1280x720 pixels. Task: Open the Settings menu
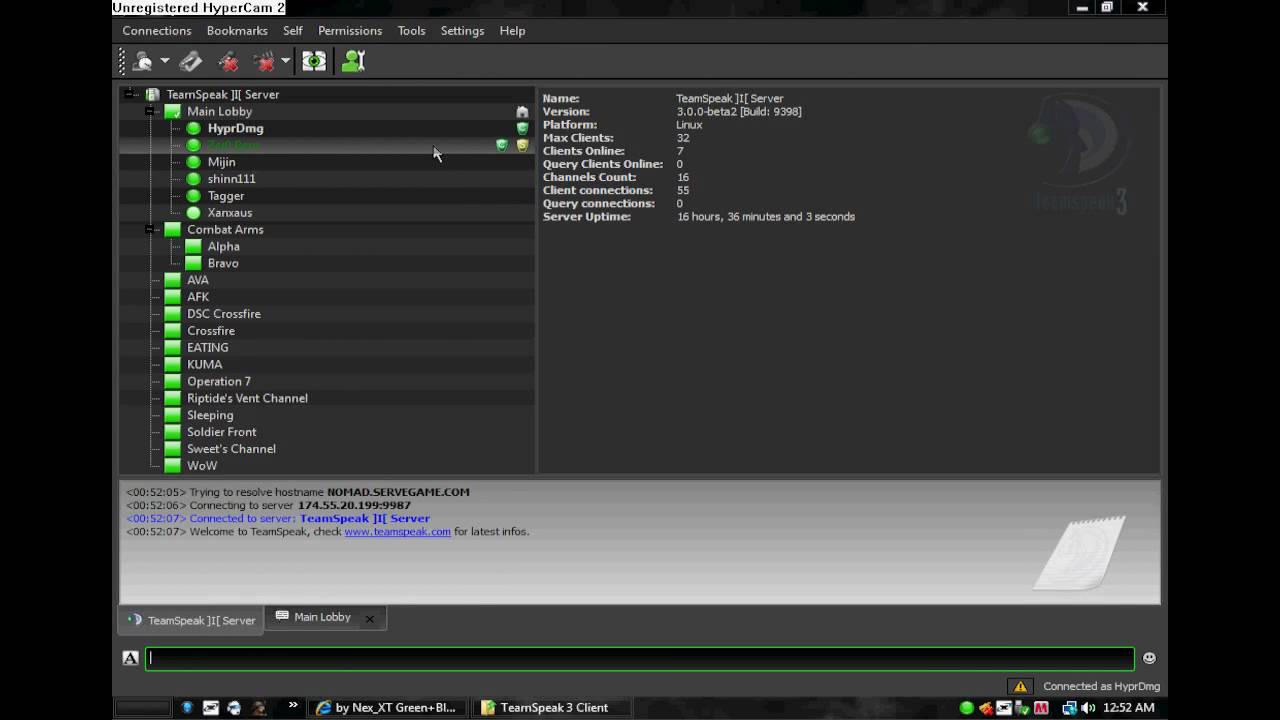[462, 31]
